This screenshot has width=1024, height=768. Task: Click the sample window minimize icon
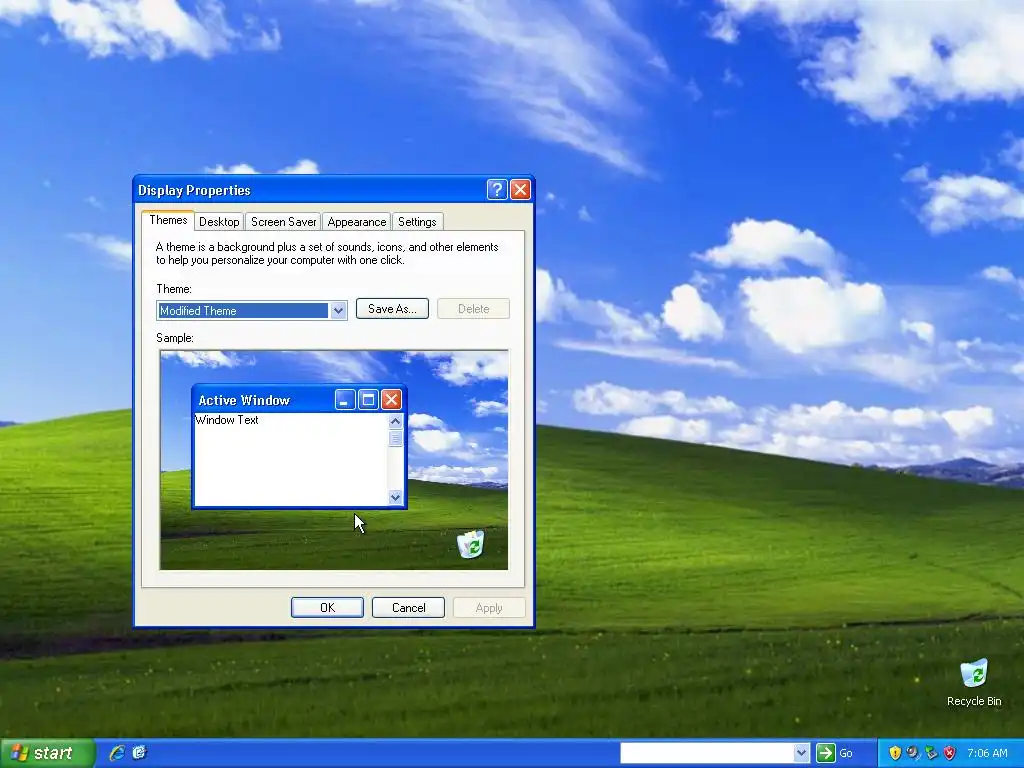pyautogui.click(x=345, y=400)
